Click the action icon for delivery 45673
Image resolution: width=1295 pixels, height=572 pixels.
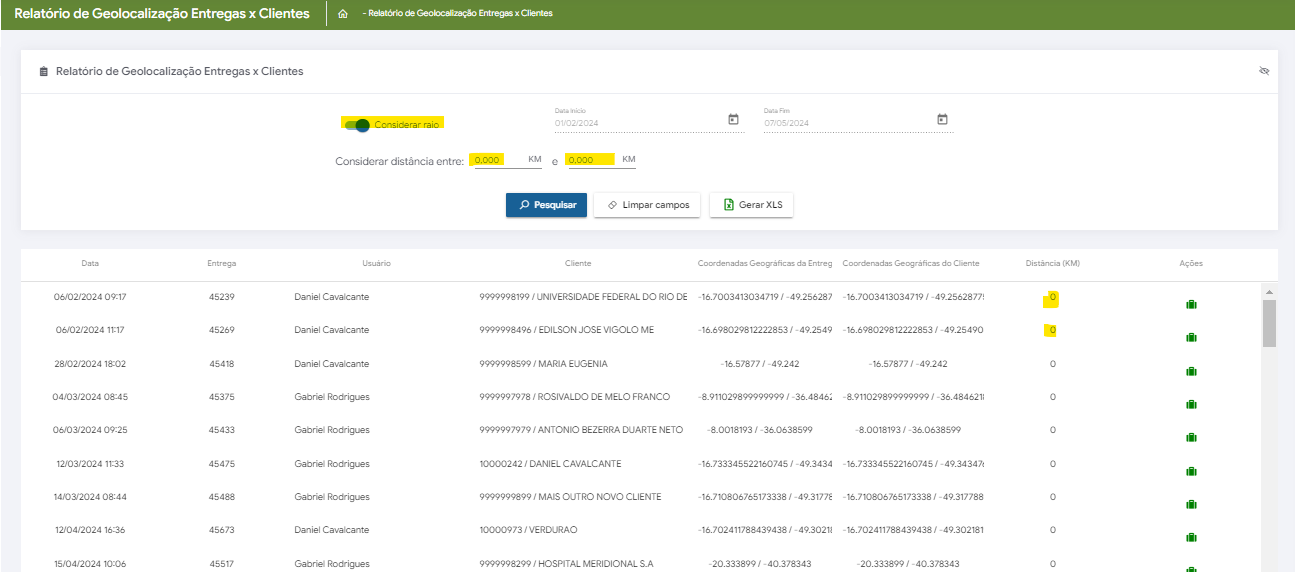coord(1191,538)
